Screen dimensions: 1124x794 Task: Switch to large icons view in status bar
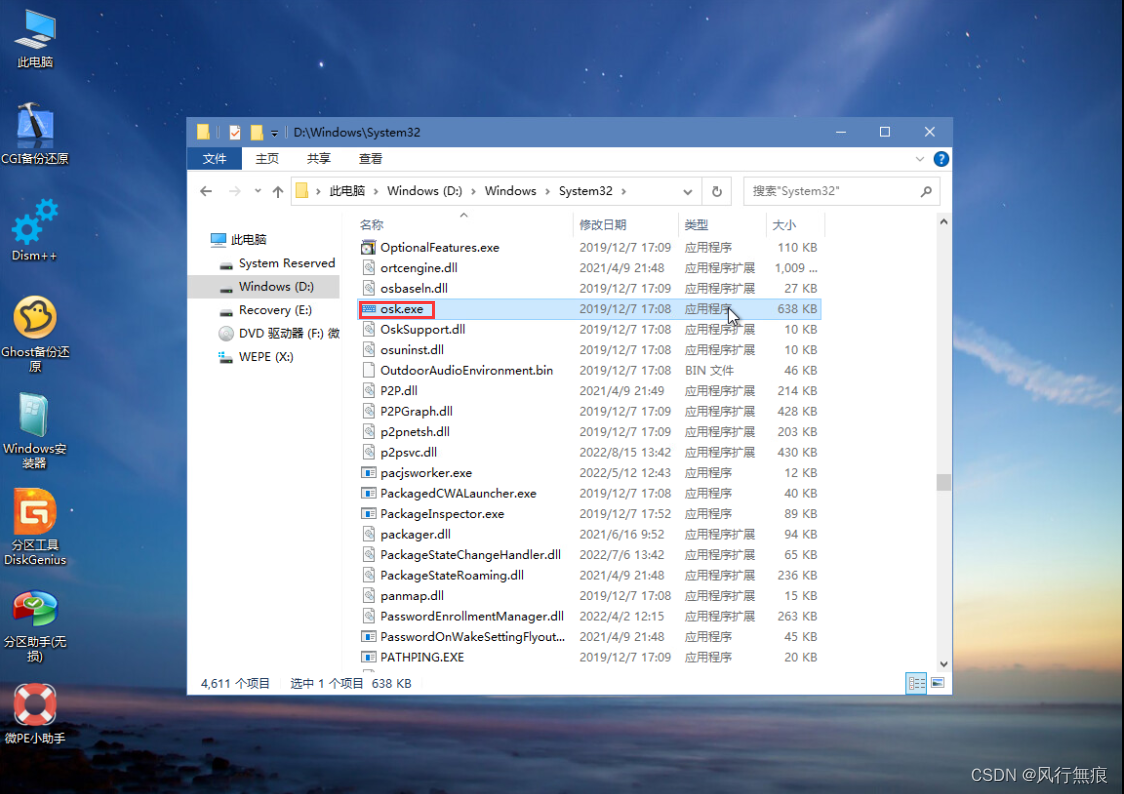coord(938,683)
